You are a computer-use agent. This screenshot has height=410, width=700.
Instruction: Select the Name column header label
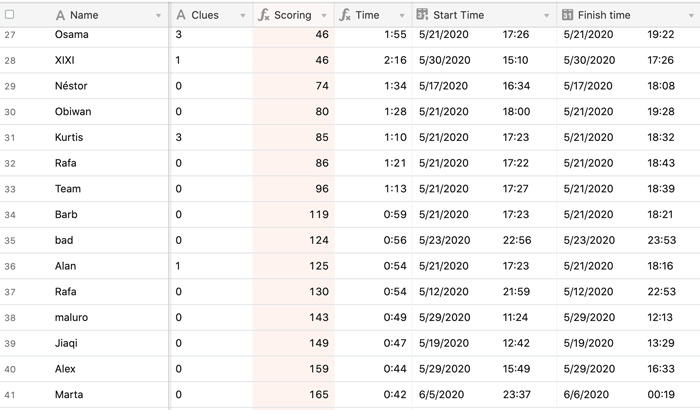(84, 15)
